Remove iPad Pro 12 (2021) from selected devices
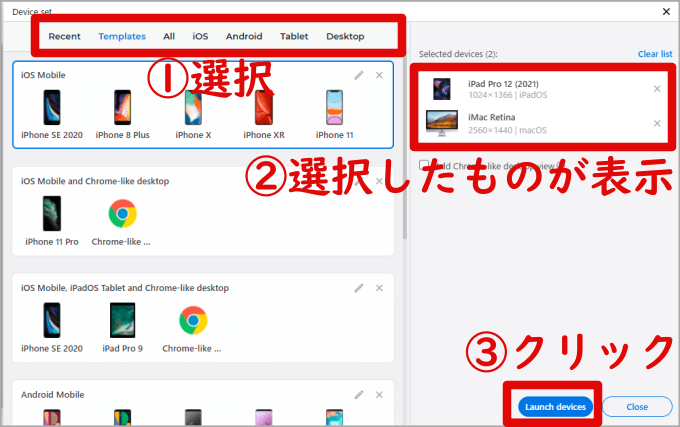Screen dimensions: 680x427 click(x=657, y=89)
